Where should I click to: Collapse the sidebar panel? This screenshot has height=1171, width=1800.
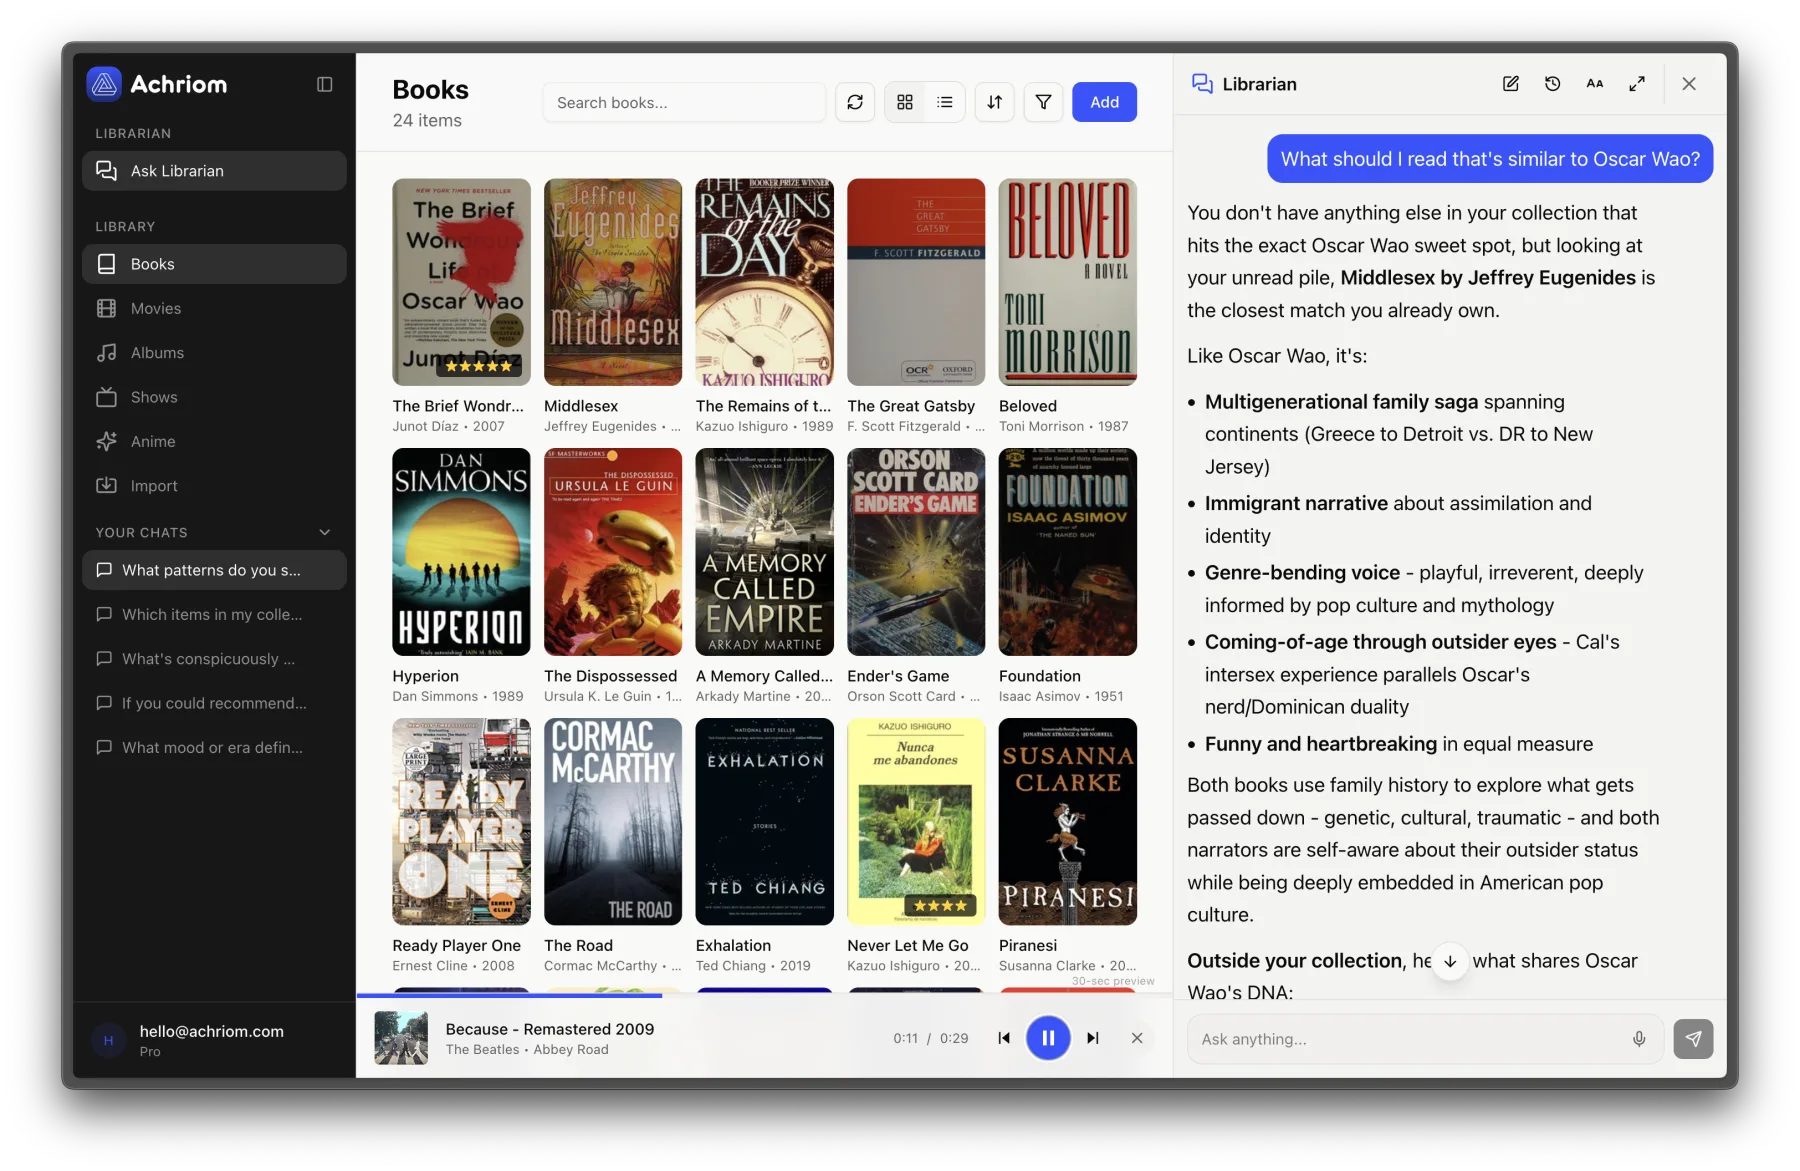pyautogui.click(x=324, y=84)
